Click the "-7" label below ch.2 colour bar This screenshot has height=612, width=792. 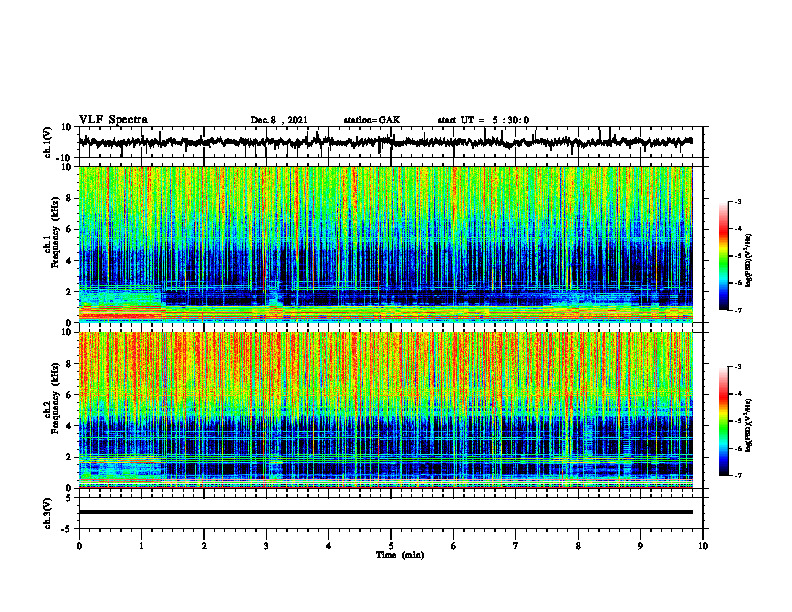[x=738, y=476]
